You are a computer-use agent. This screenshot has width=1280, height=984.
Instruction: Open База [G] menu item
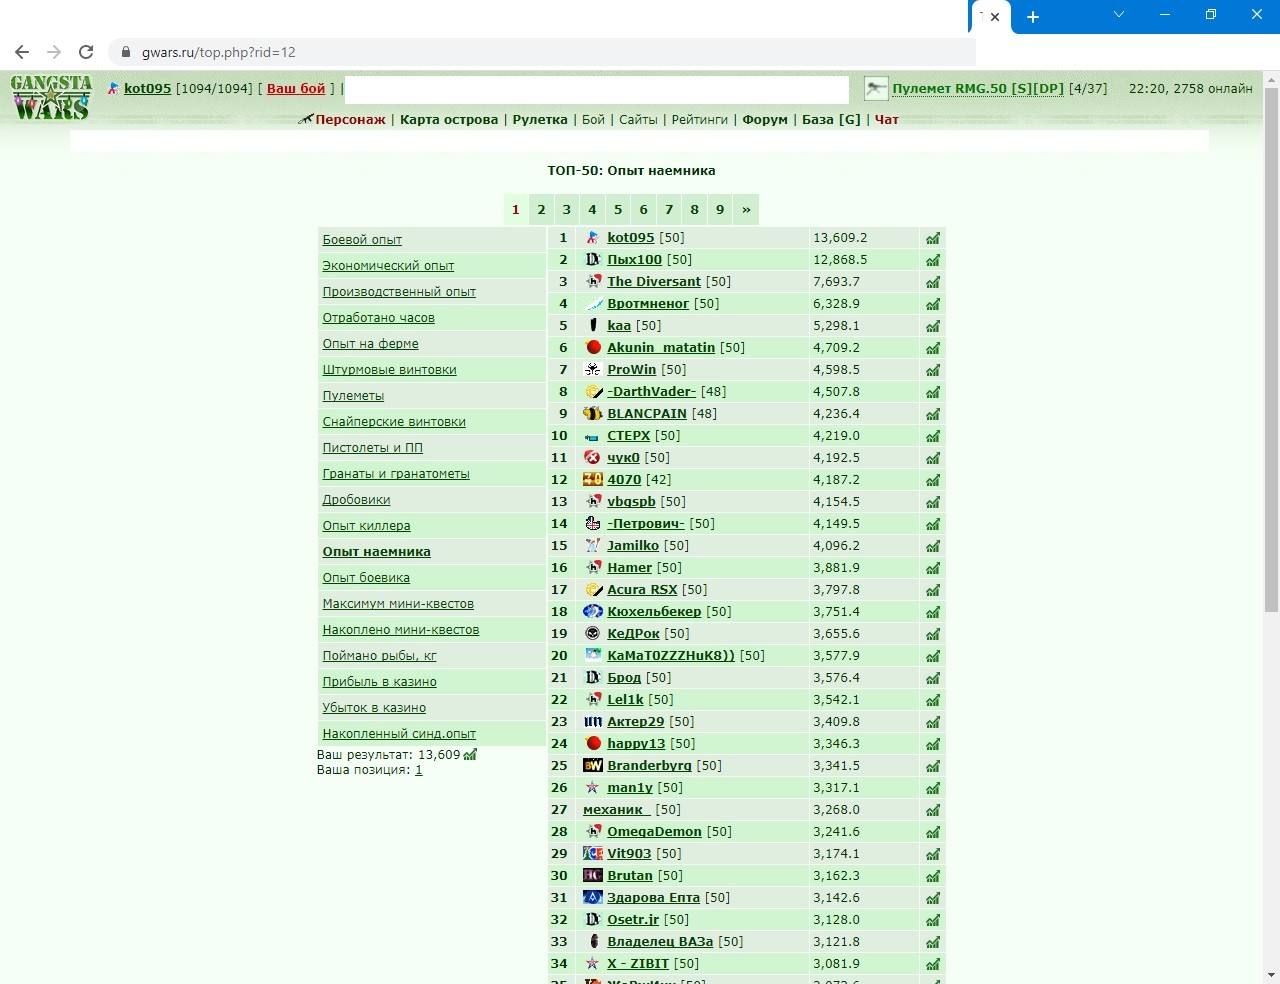point(831,120)
